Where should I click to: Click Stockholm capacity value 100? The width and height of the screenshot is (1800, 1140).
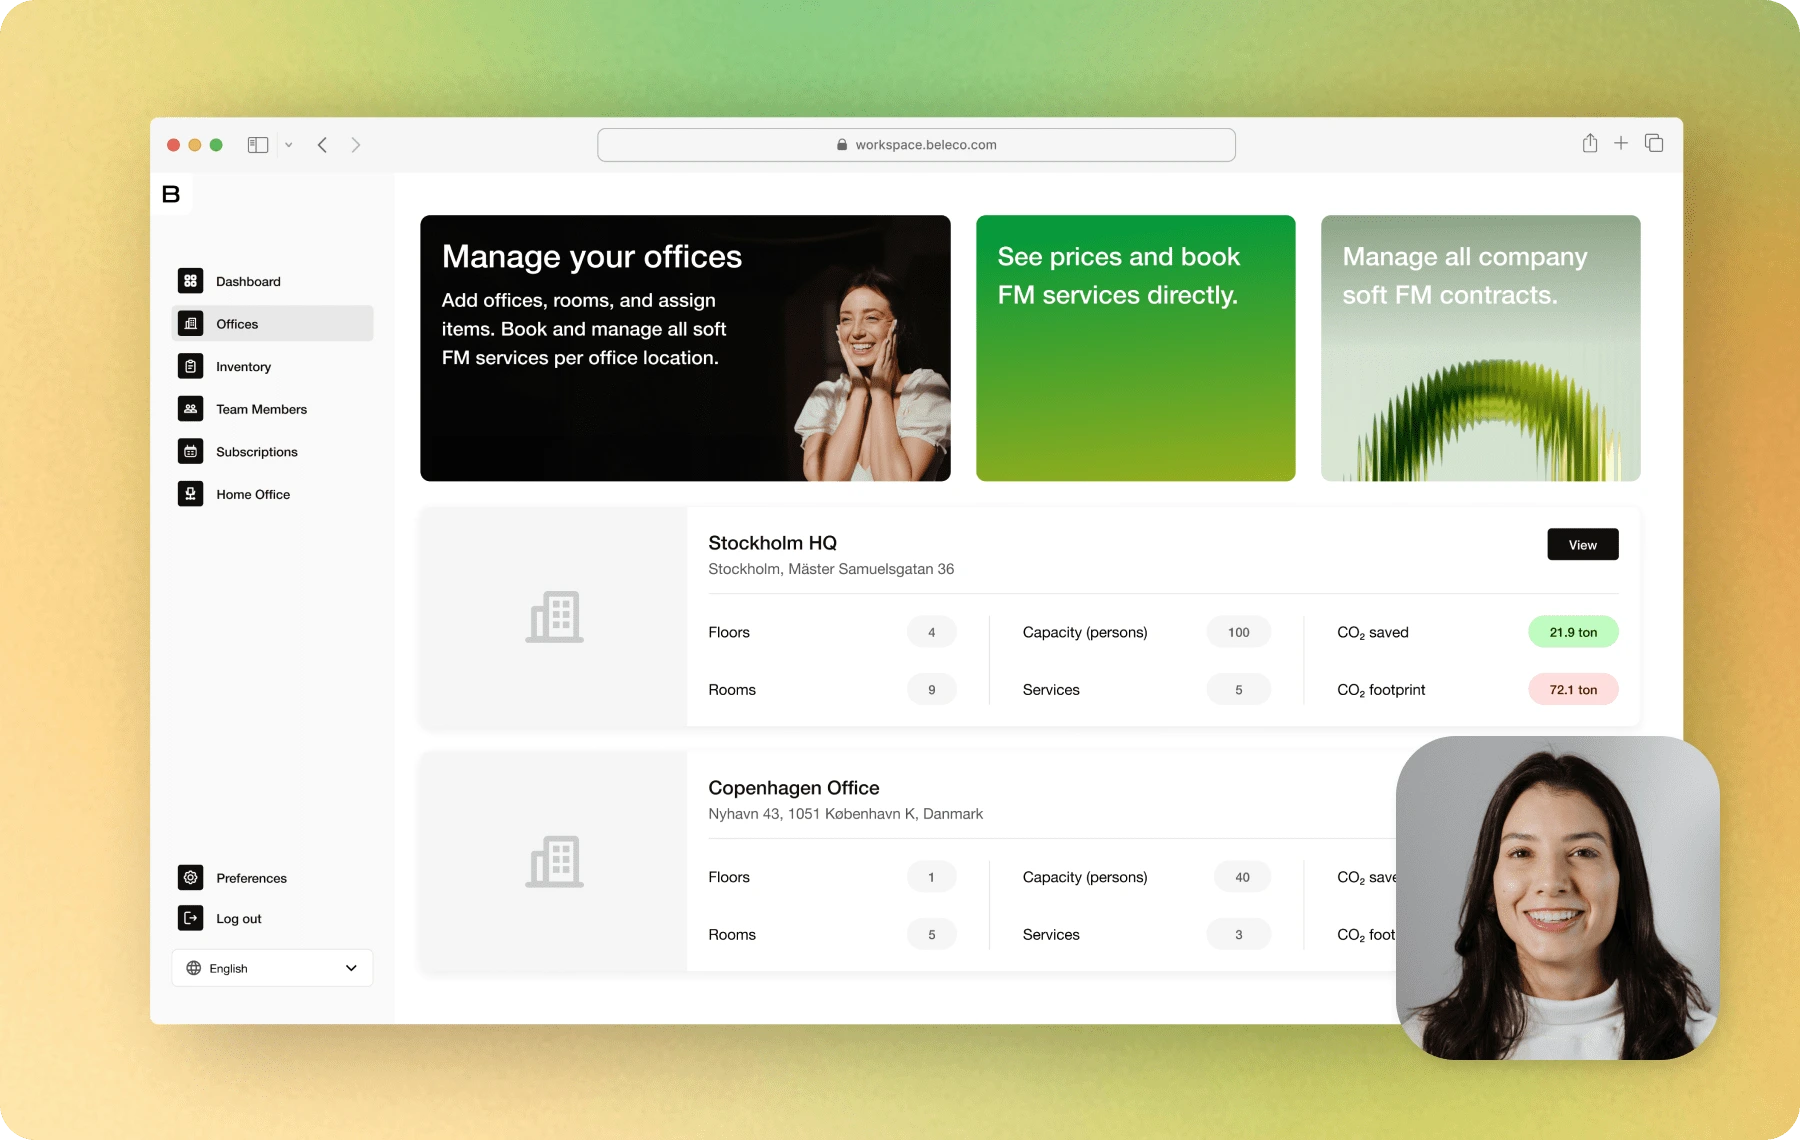point(1238,632)
